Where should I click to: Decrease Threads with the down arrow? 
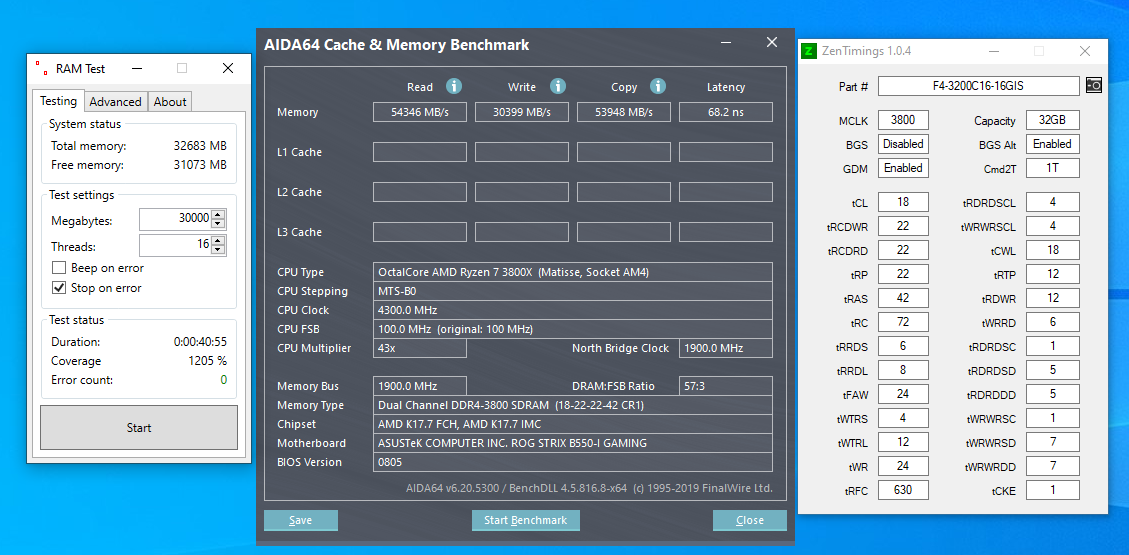218,250
